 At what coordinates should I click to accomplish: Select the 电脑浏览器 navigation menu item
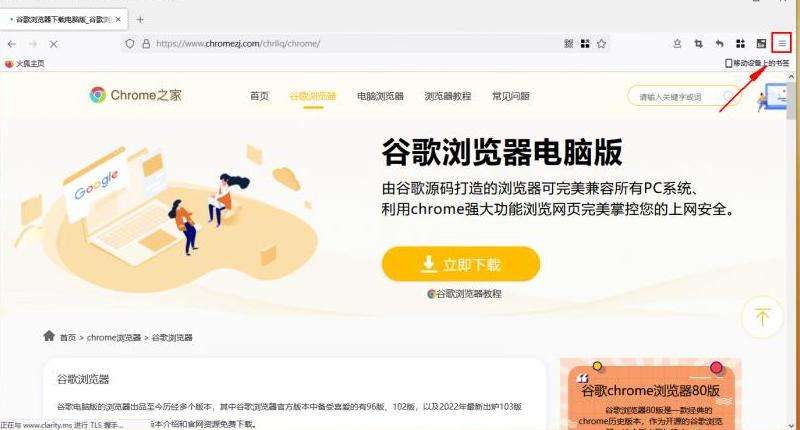(x=380, y=96)
